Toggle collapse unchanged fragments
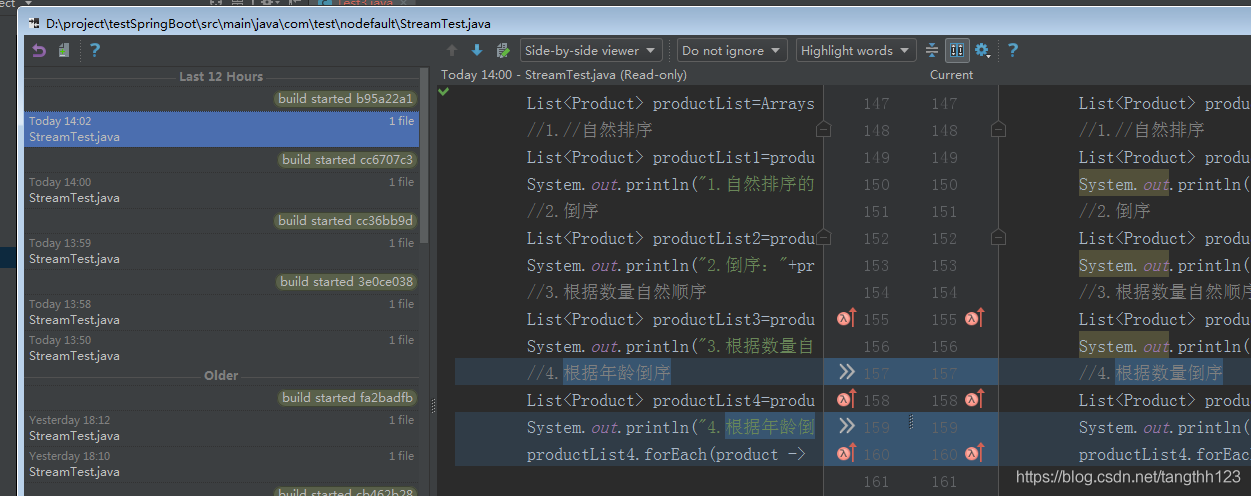 point(932,50)
